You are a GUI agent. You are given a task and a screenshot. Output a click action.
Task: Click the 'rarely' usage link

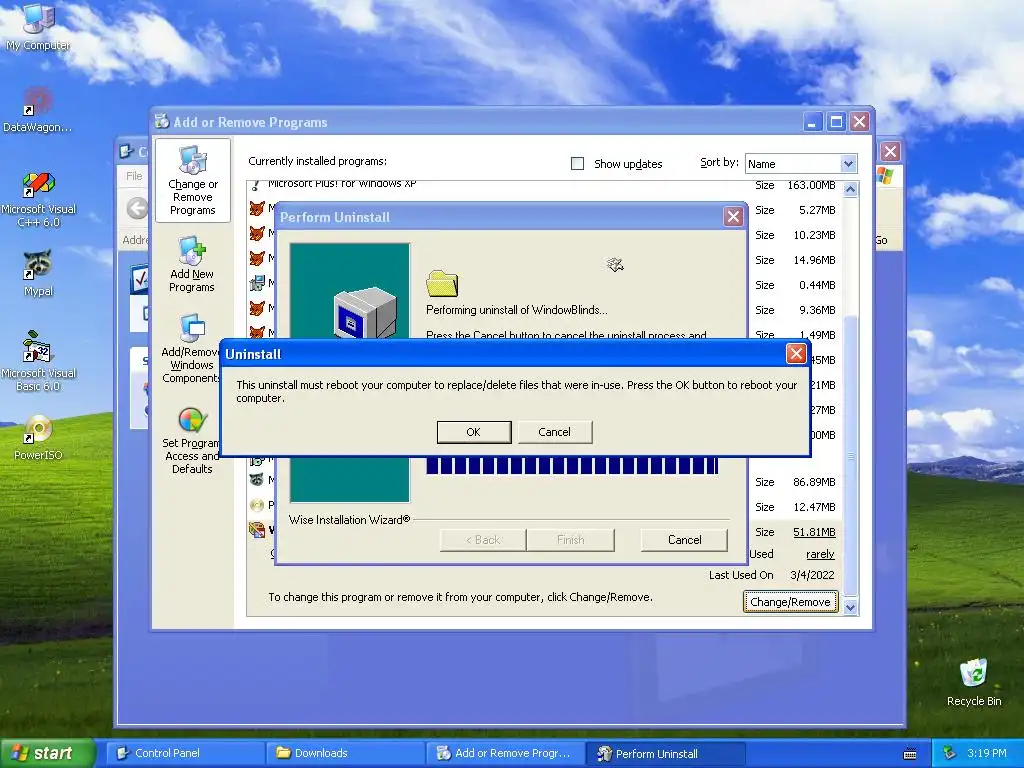point(820,554)
